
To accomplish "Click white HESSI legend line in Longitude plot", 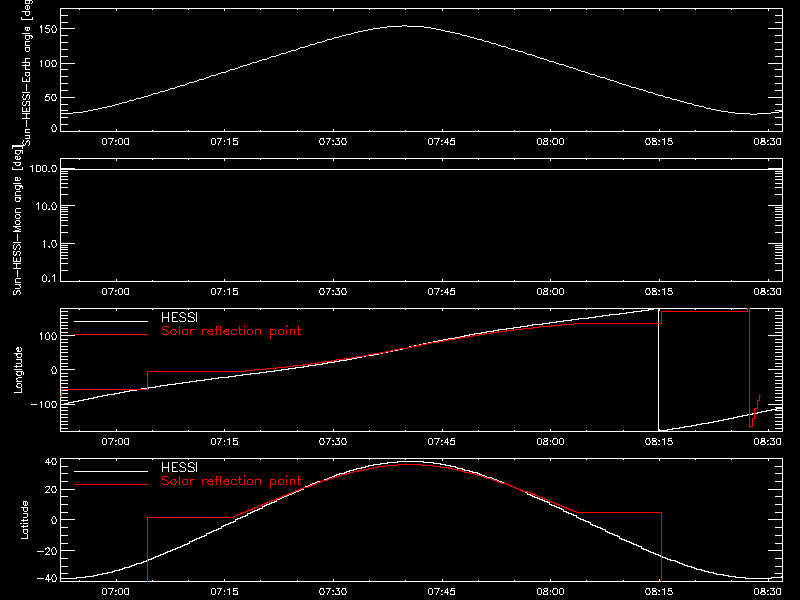I will coord(111,321).
